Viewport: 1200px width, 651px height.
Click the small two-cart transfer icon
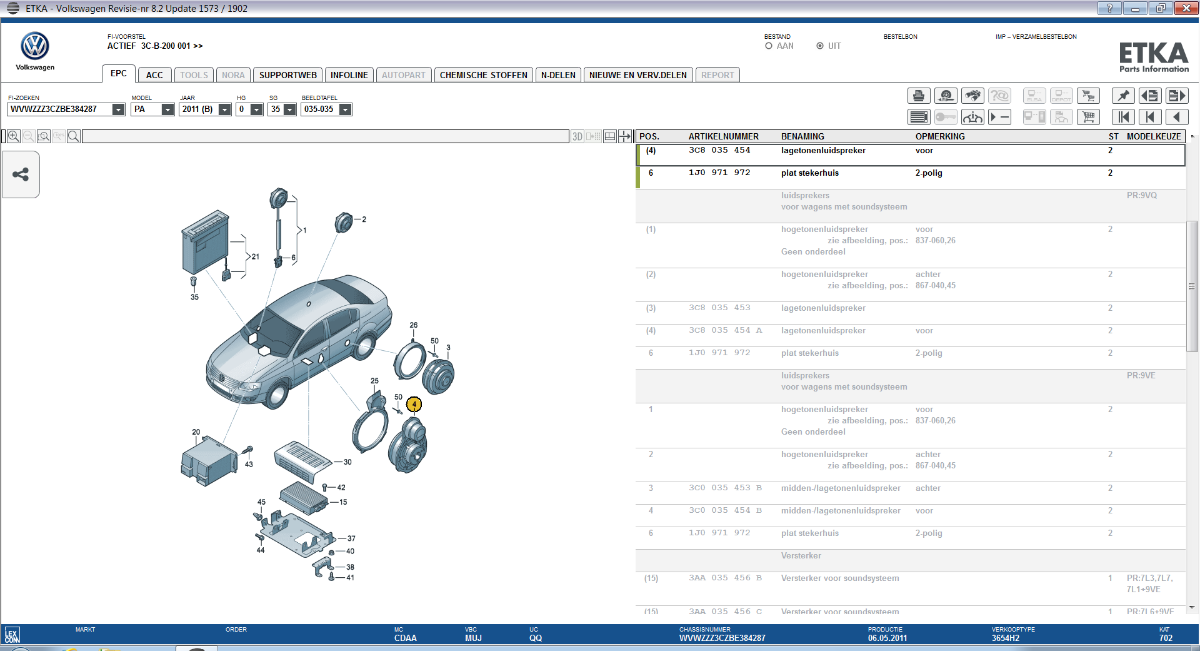1088,96
